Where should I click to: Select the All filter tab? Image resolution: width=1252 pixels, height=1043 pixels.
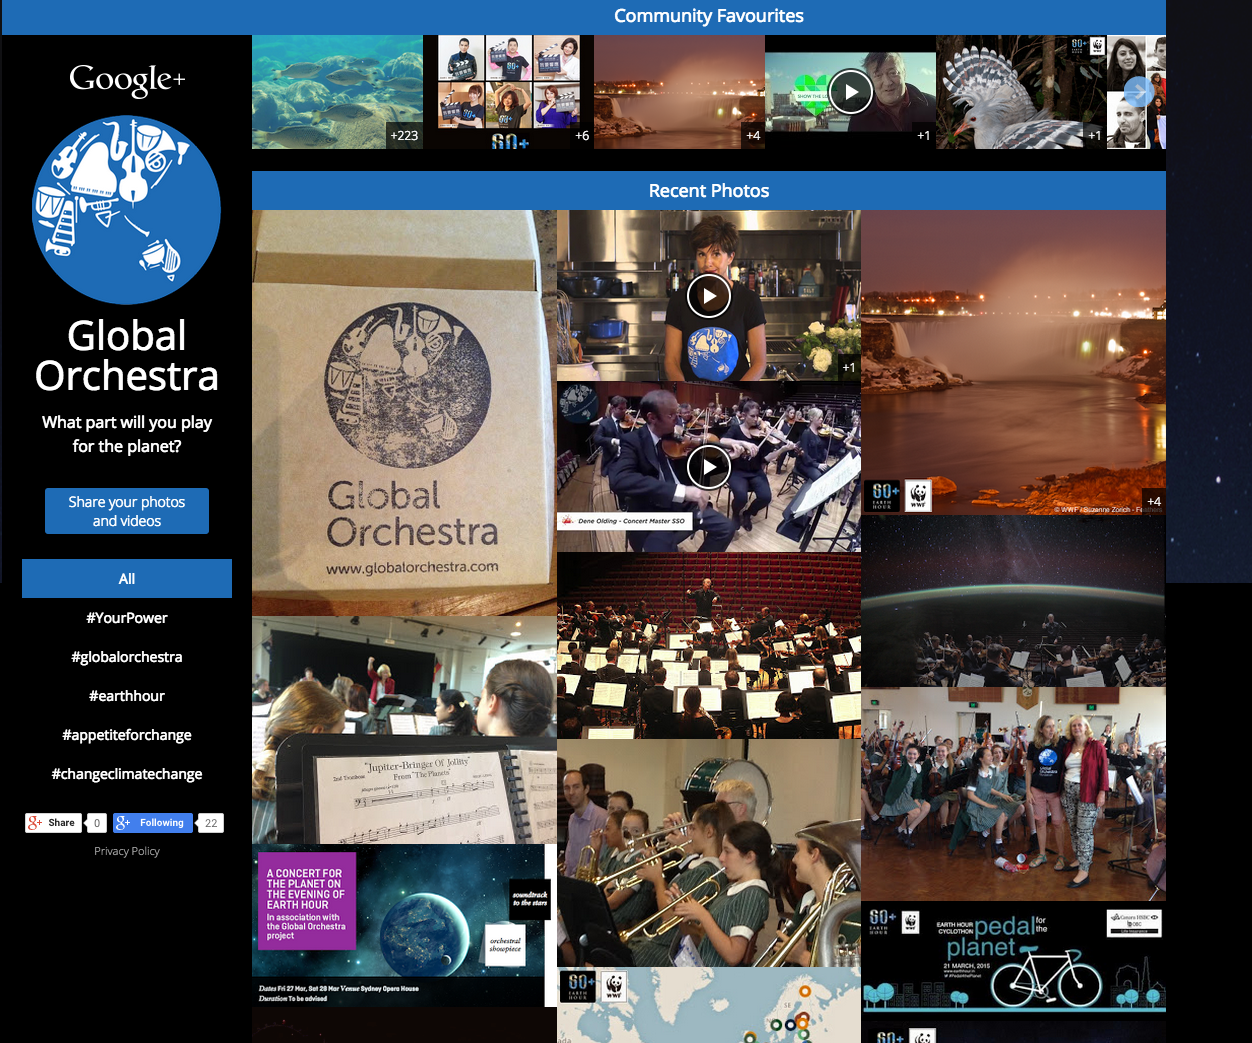coord(127,579)
